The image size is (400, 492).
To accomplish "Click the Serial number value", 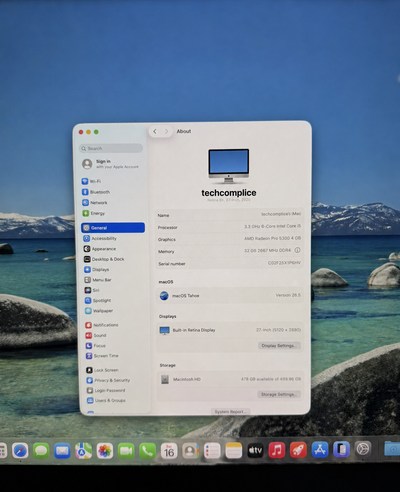I will (x=284, y=263).
